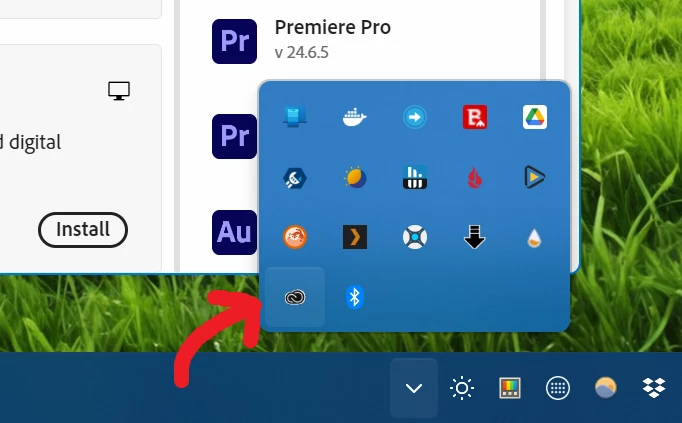The width and height of the screenshot is (682, 423).
Task: Click the blue monitor tray icon
Action: (x=294, y=117)
